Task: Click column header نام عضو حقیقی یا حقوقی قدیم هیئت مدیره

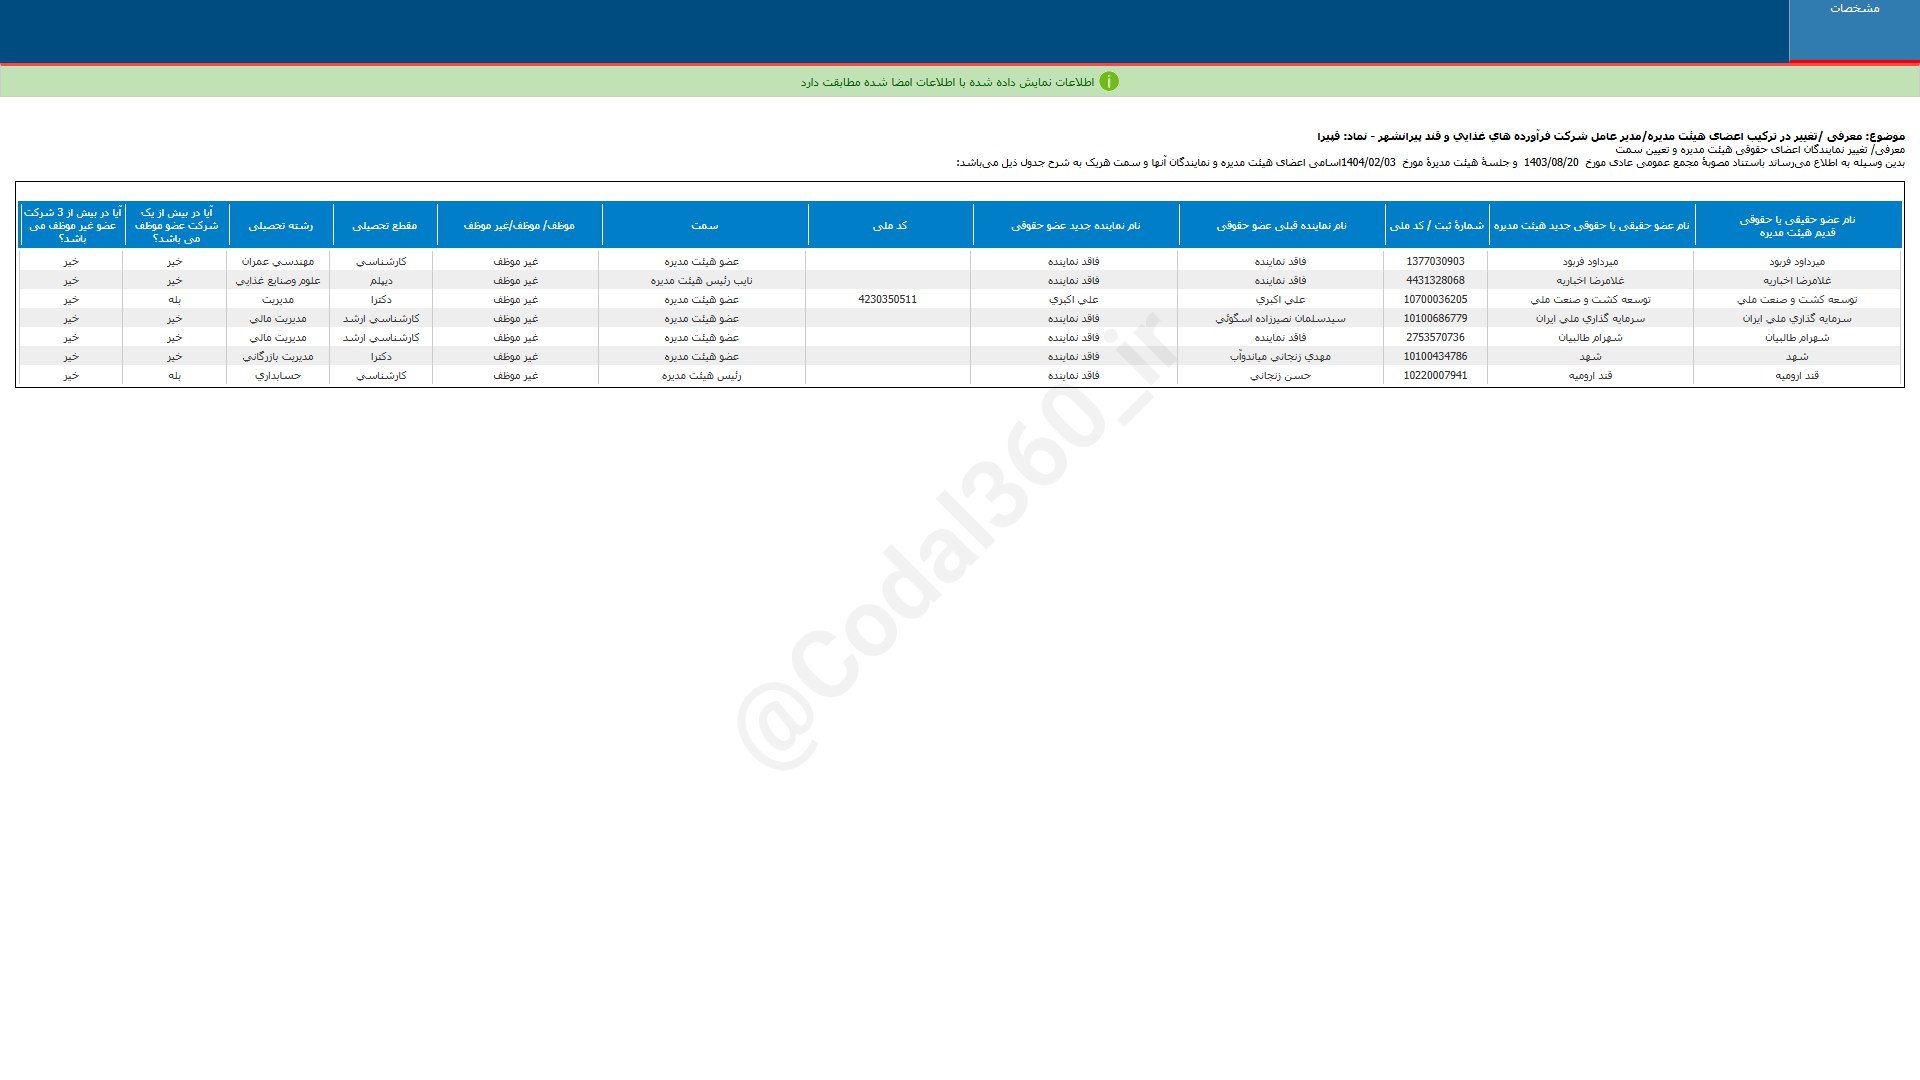Action: pos(1797,226)
